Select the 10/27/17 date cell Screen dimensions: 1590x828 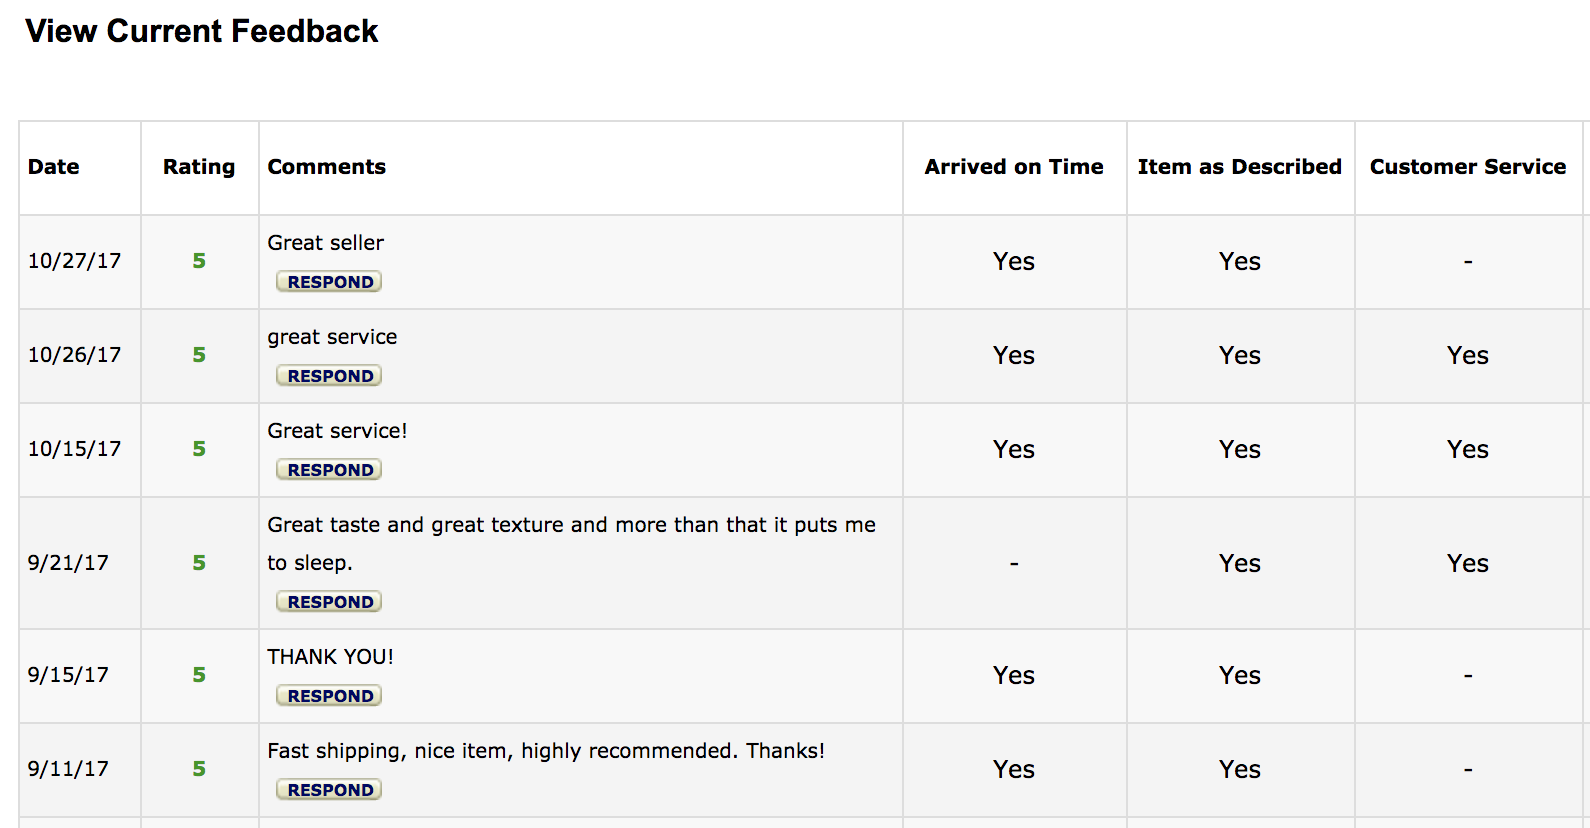coord(75,261)
